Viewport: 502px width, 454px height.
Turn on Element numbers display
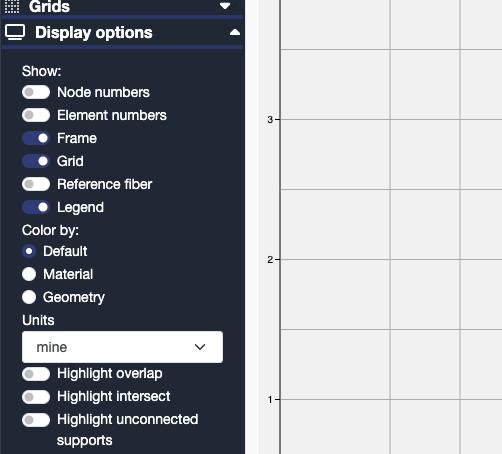pyautogui.click(x=36, y=115)
